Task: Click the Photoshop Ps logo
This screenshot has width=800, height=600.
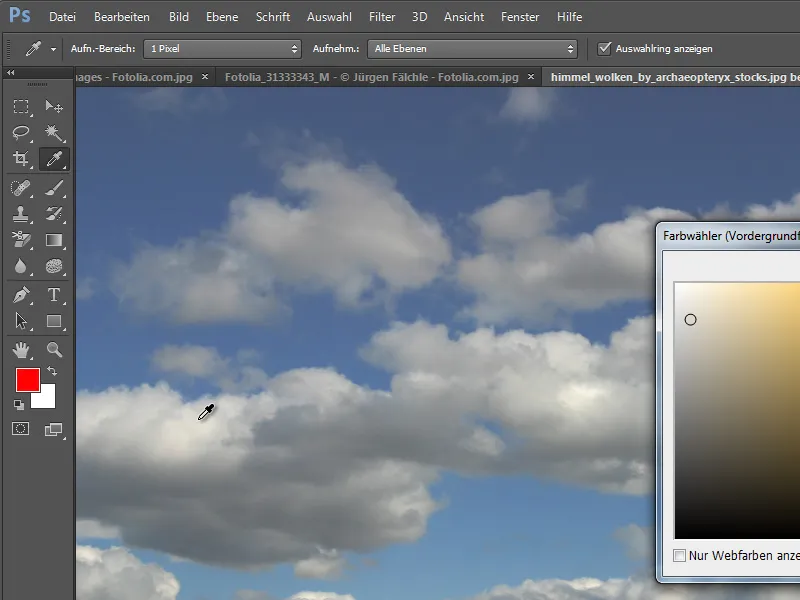Action: (x=20, y=15)
